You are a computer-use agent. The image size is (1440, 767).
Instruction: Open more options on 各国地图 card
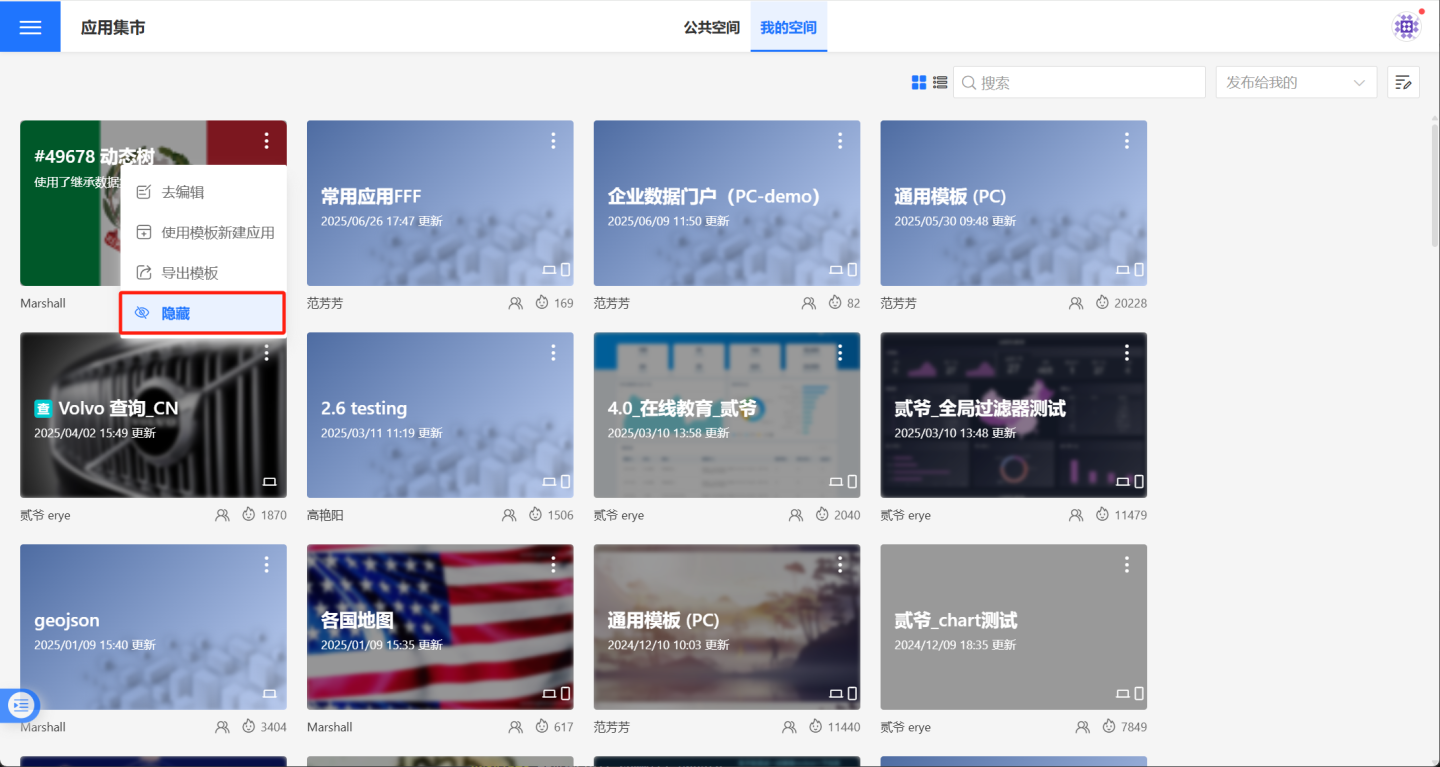553,565
